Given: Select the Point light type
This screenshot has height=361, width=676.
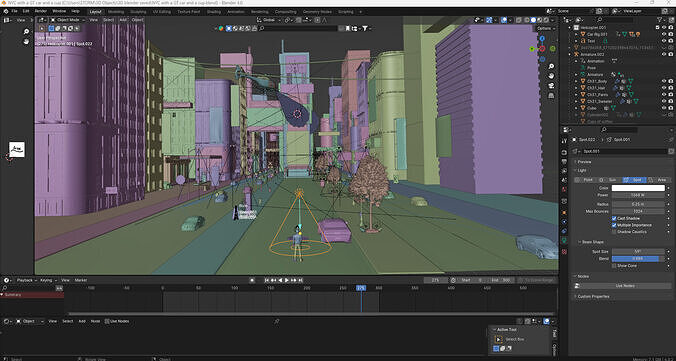Looking at the screenshot, I should 585,179.
